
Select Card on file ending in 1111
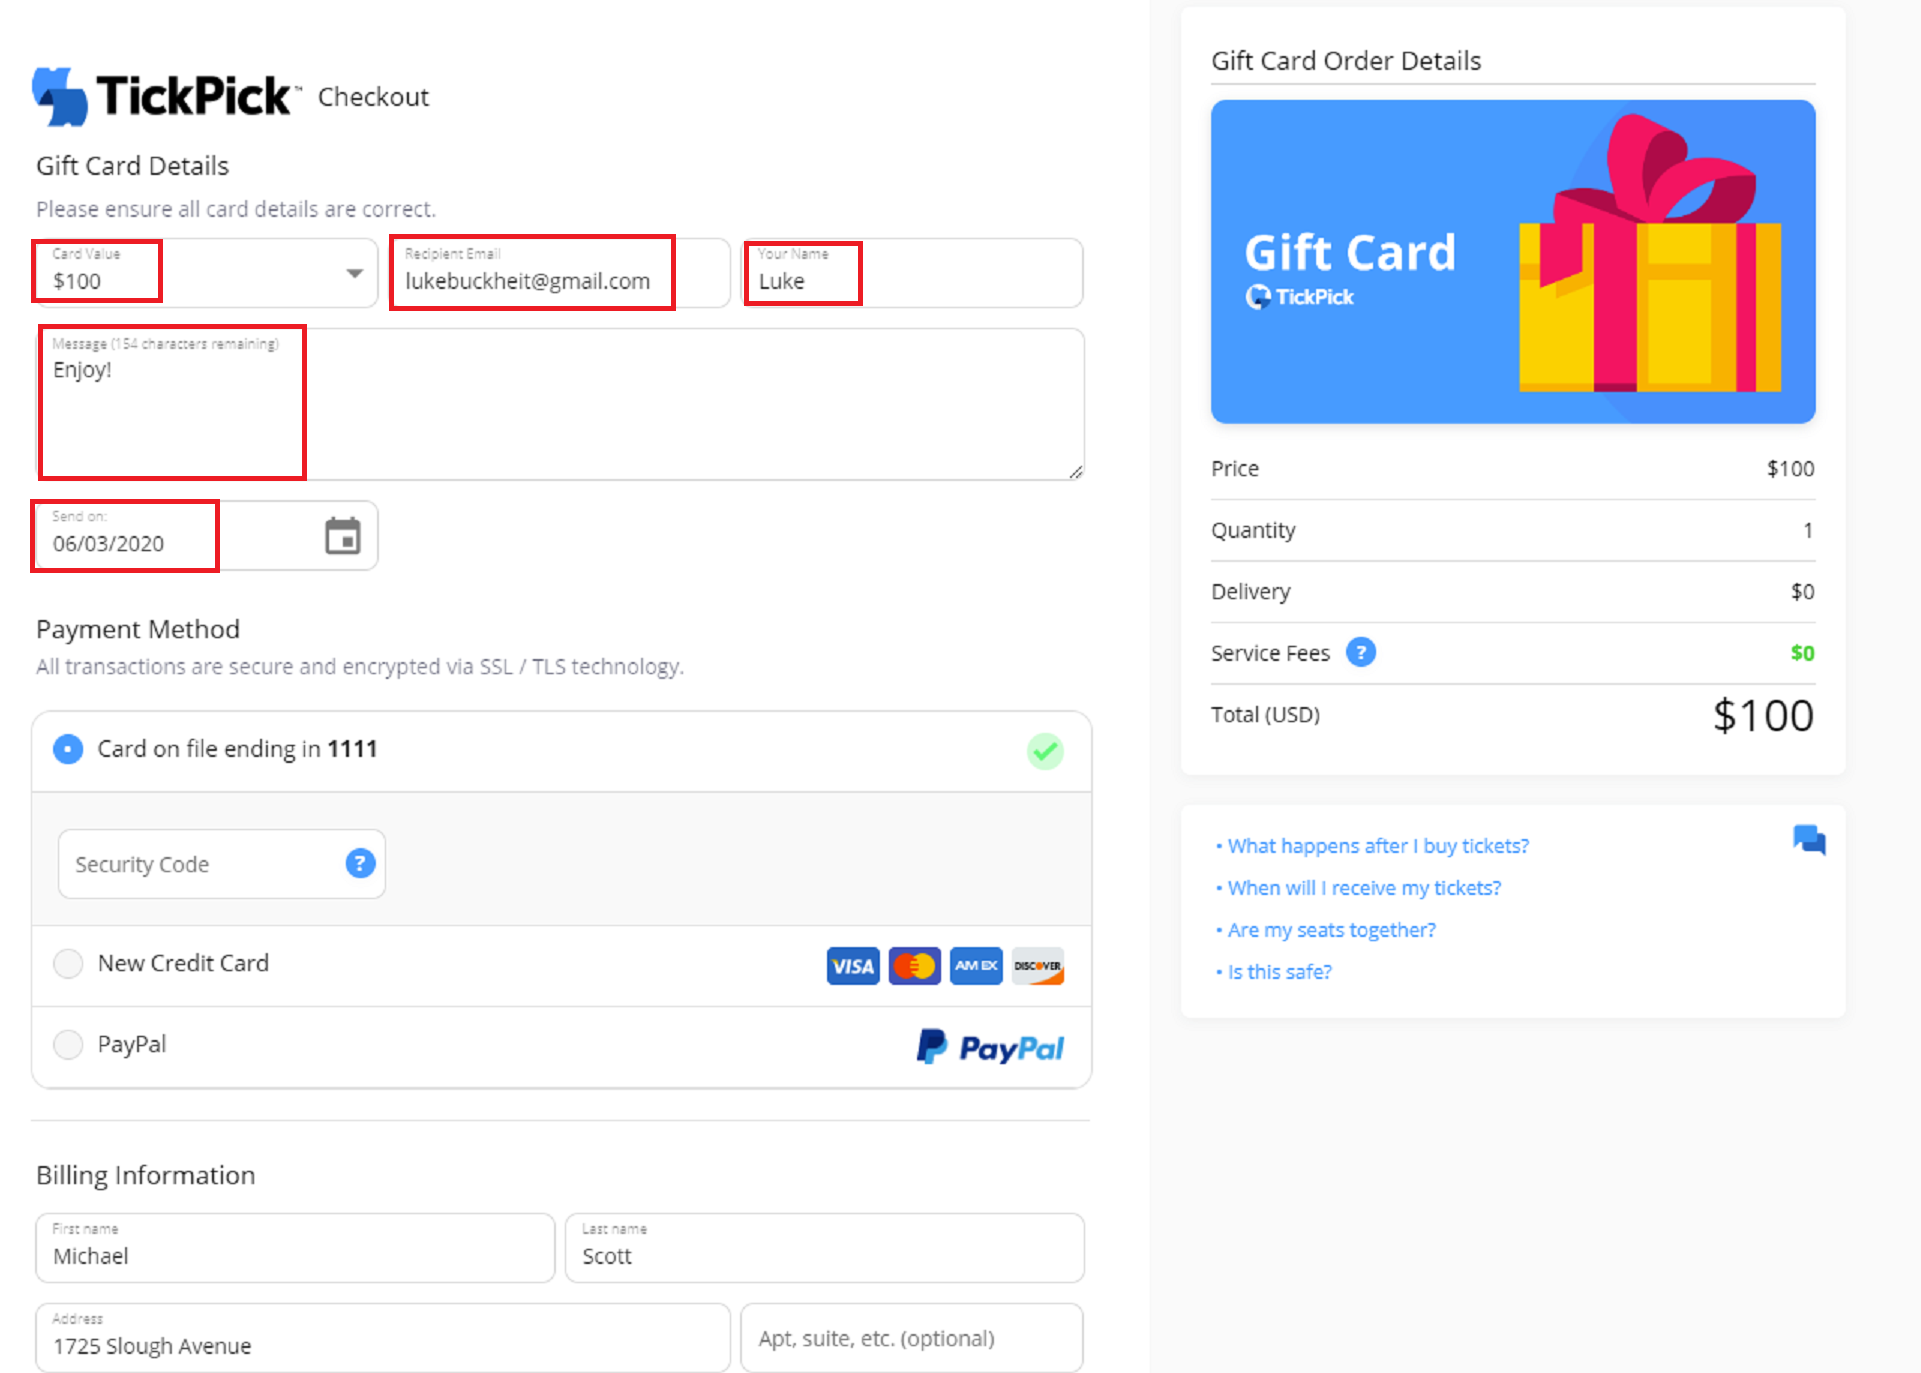click(68, 749)
